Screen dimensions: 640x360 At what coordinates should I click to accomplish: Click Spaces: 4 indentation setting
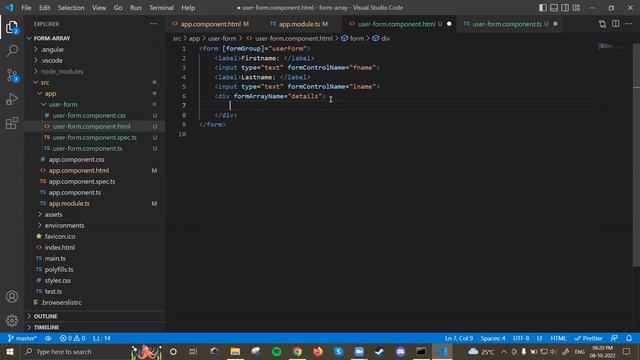[x=493, y=338]
